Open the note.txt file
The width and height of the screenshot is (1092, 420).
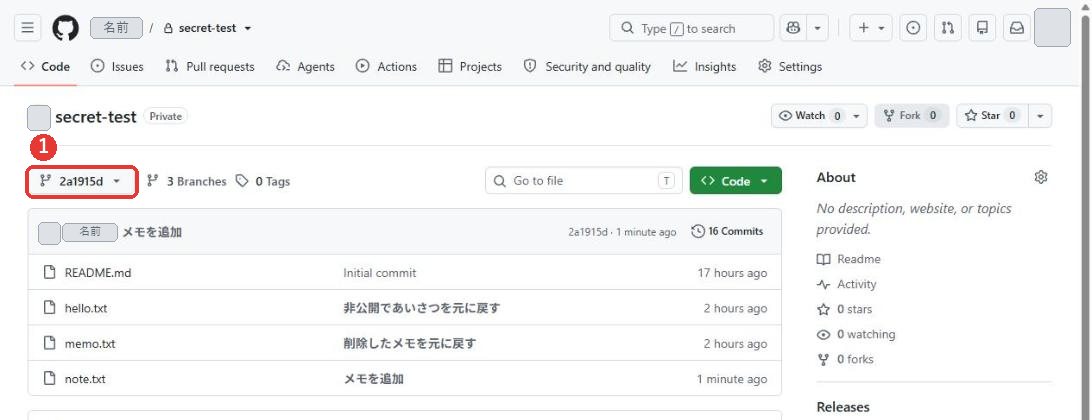pos(85,379)
